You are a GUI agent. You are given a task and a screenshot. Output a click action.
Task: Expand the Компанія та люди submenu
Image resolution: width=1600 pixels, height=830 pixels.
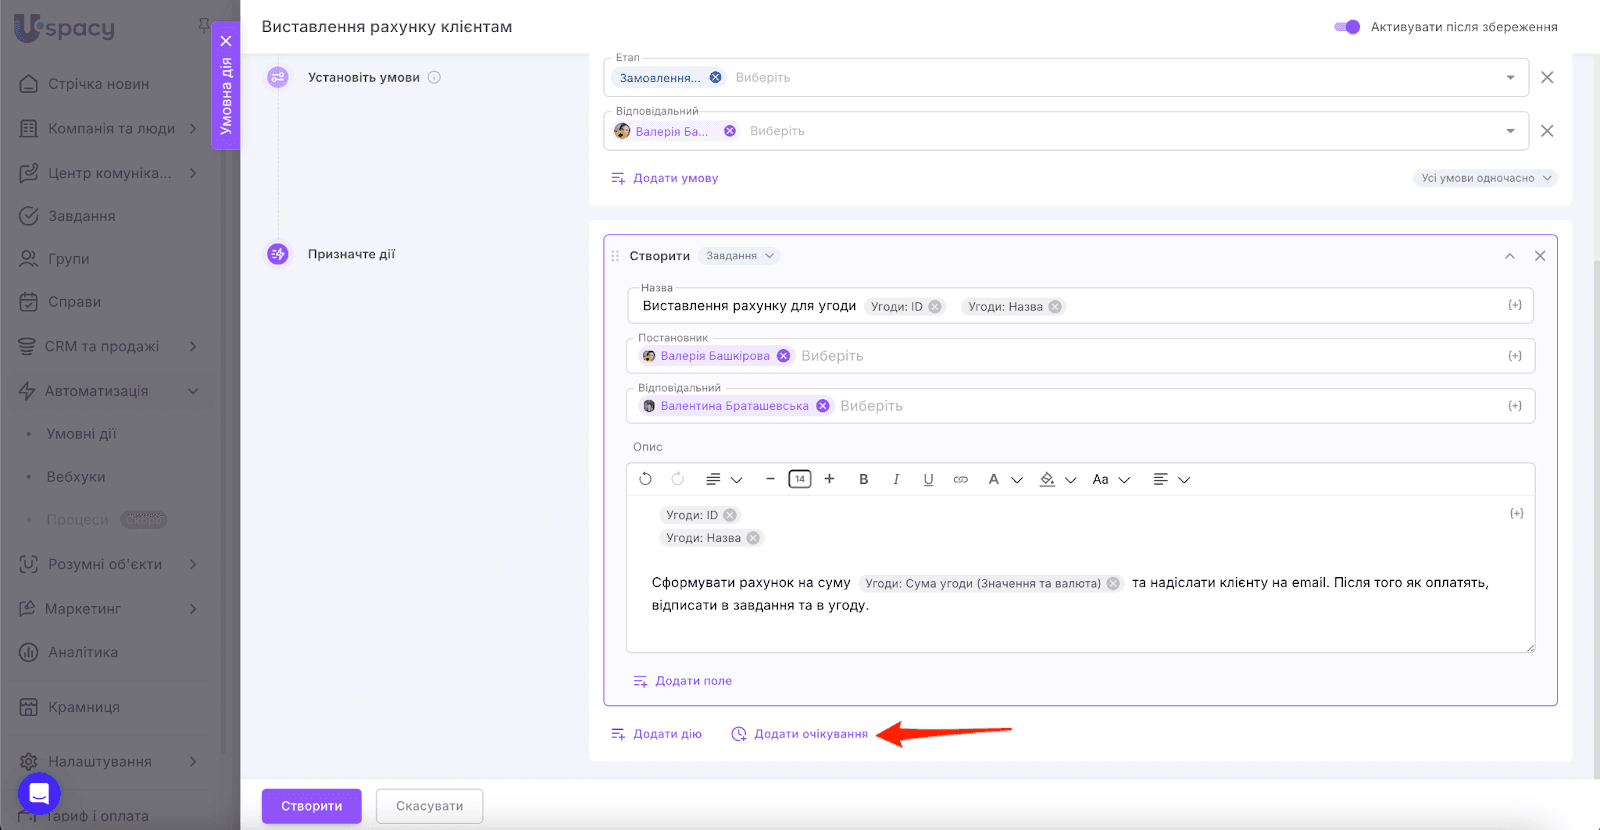point(193,128)
